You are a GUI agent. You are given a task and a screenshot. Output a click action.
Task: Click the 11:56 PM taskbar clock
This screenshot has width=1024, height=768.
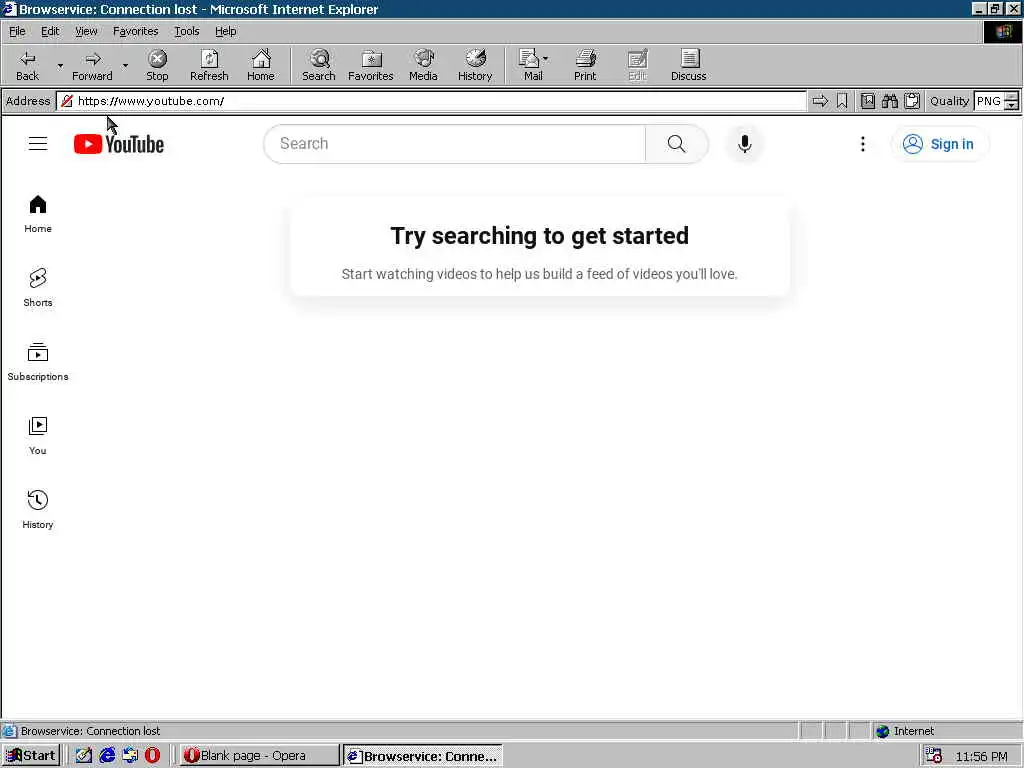click(x=981, y=756)
